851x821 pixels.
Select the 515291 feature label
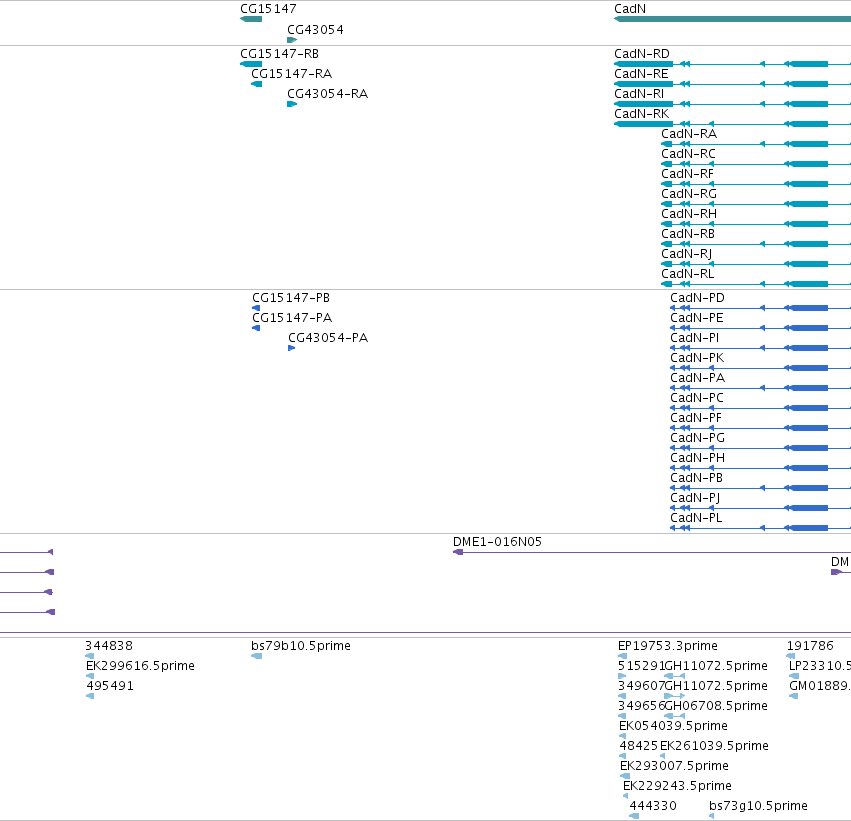(641, 666)
